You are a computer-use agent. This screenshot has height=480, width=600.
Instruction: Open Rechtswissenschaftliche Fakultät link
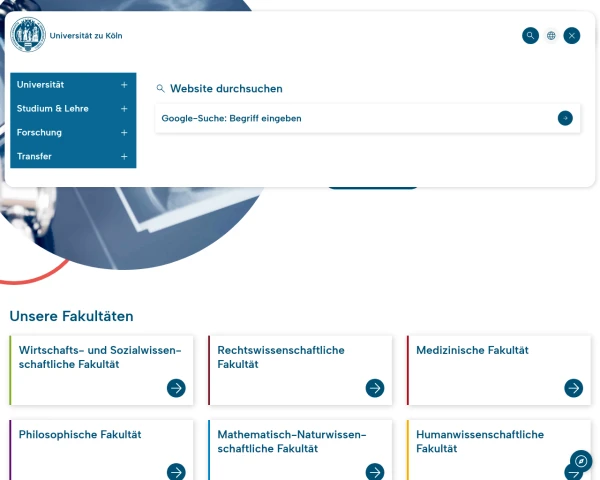(281, 357)
